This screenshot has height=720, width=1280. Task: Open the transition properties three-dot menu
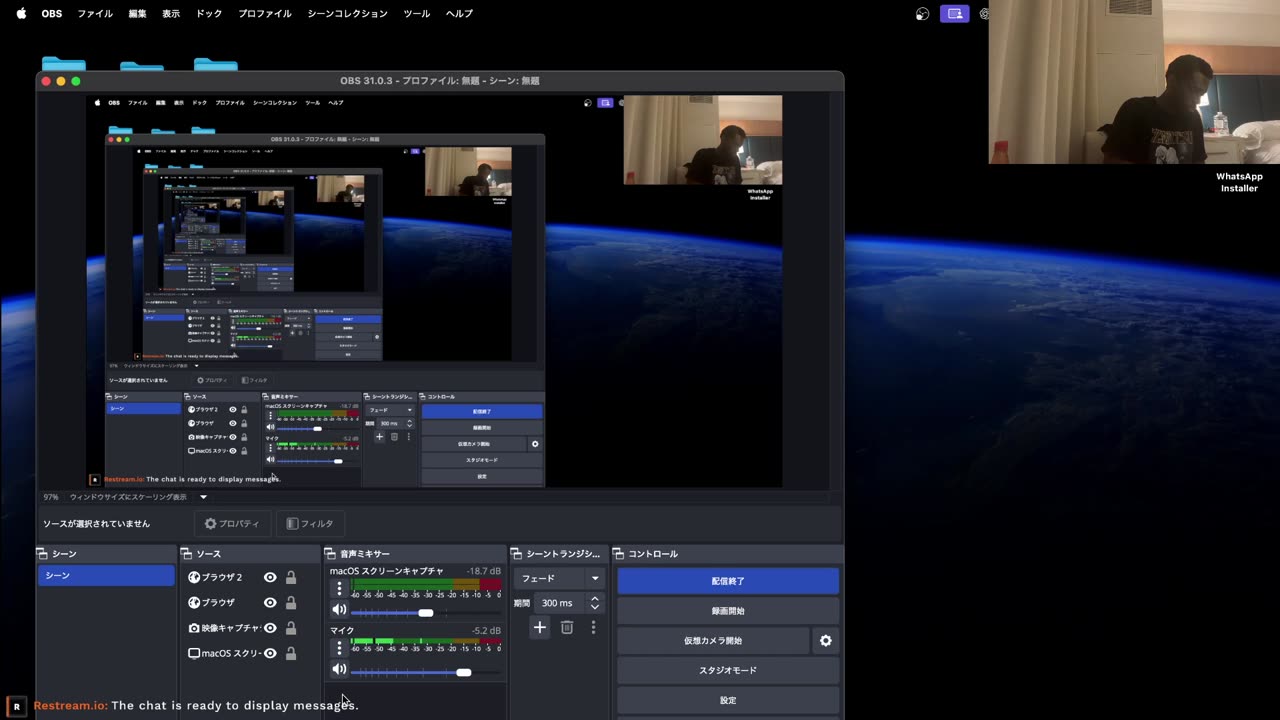tap(593, 627)
